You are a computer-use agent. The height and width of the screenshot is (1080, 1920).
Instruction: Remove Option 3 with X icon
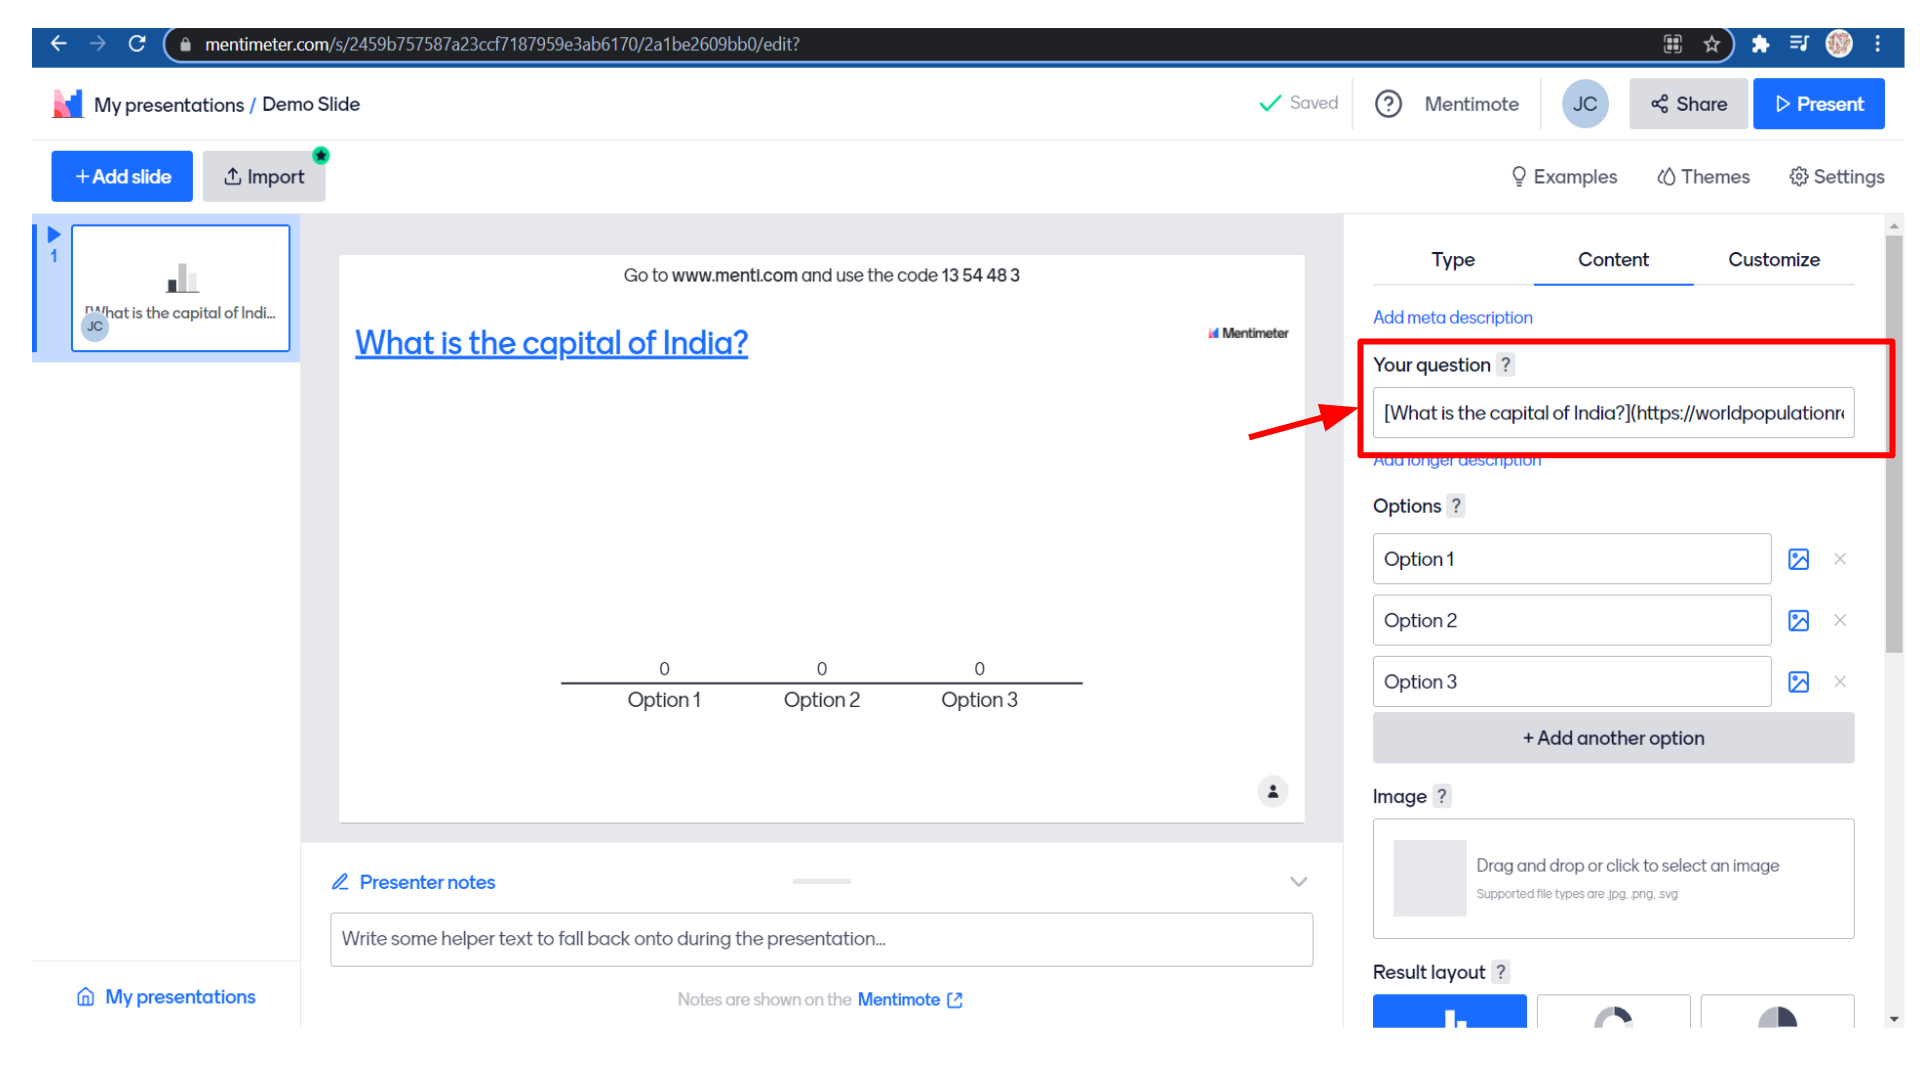[1840, 682]
